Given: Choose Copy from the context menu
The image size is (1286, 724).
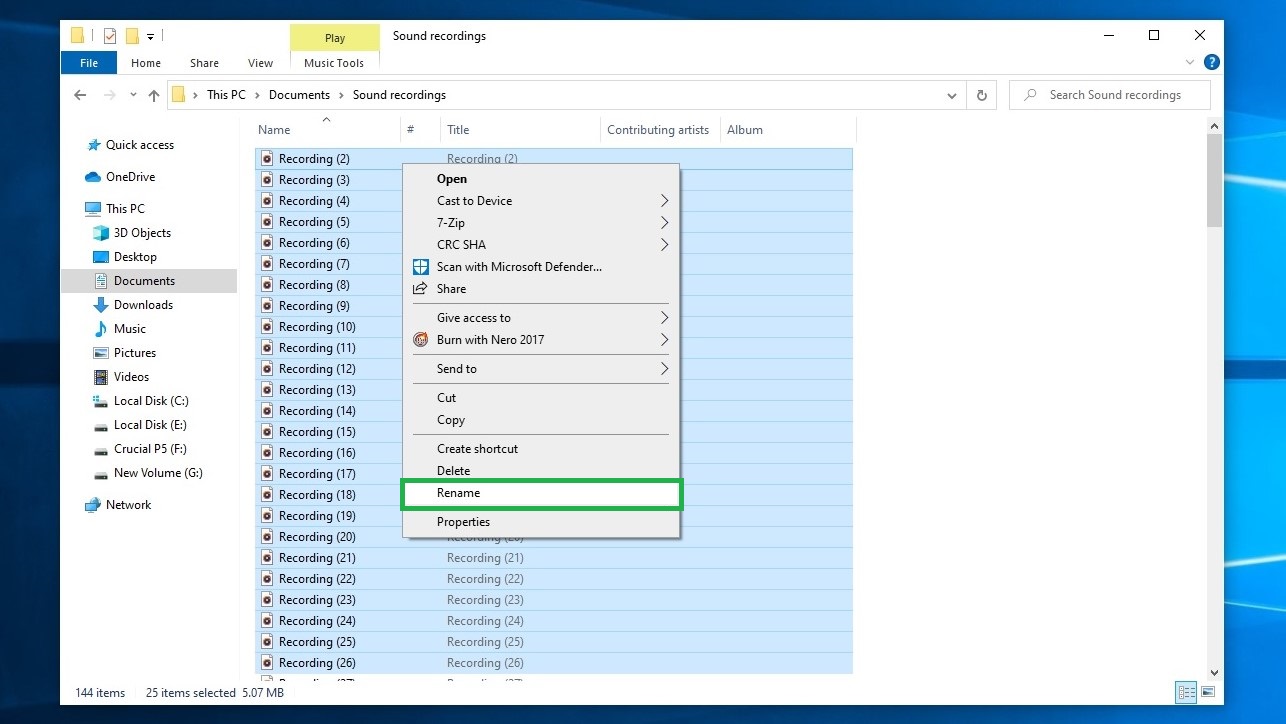Looking at the screenshot, I should point(541,420).
